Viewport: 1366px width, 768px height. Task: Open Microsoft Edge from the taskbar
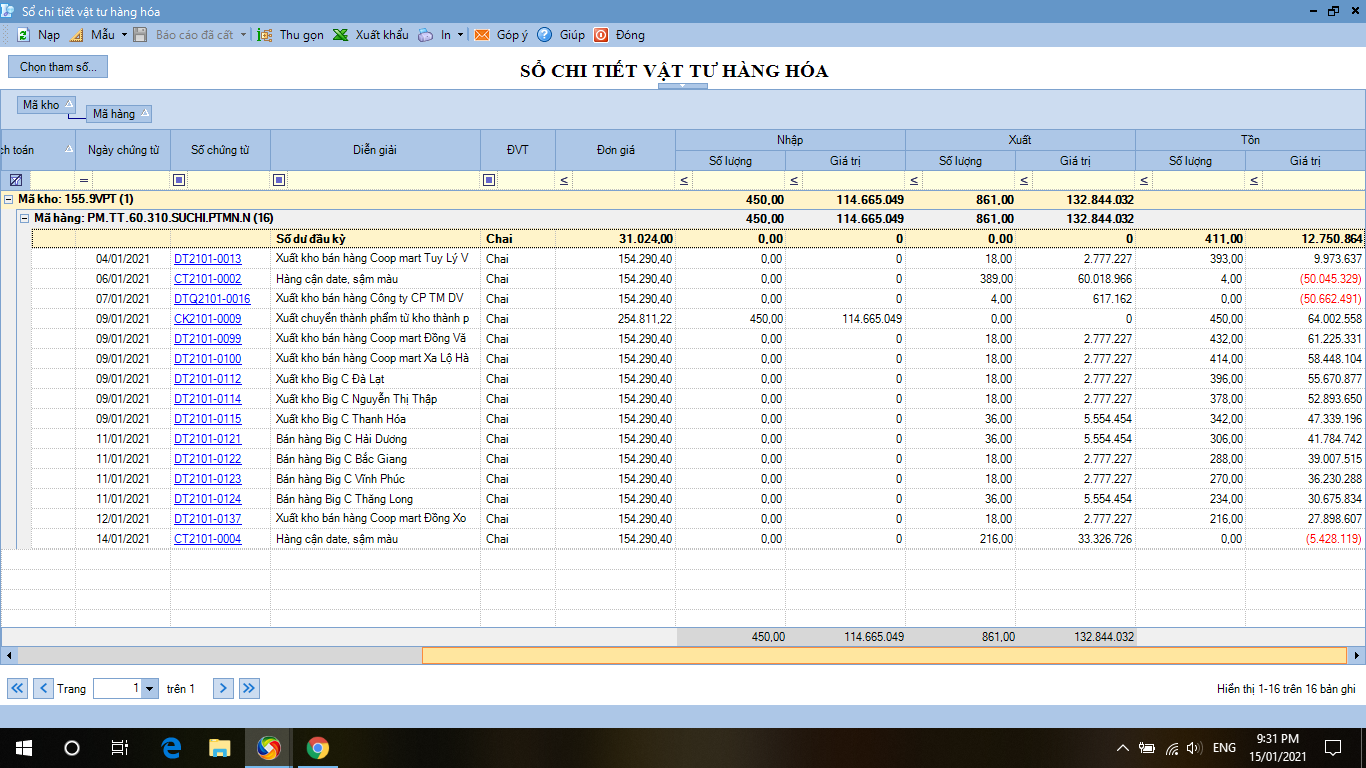coord(171,748)
